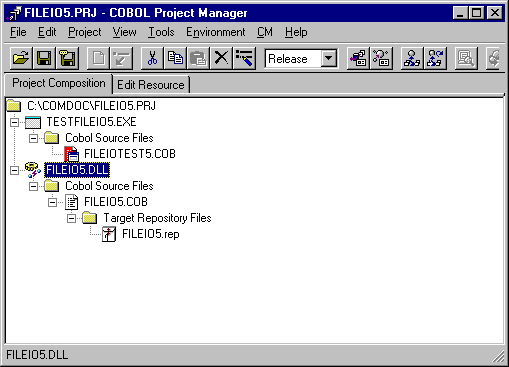The image size is (509, 367).
Task: Click the gear icon next to FILEIO5.DLL
Action: click(33, 170)
